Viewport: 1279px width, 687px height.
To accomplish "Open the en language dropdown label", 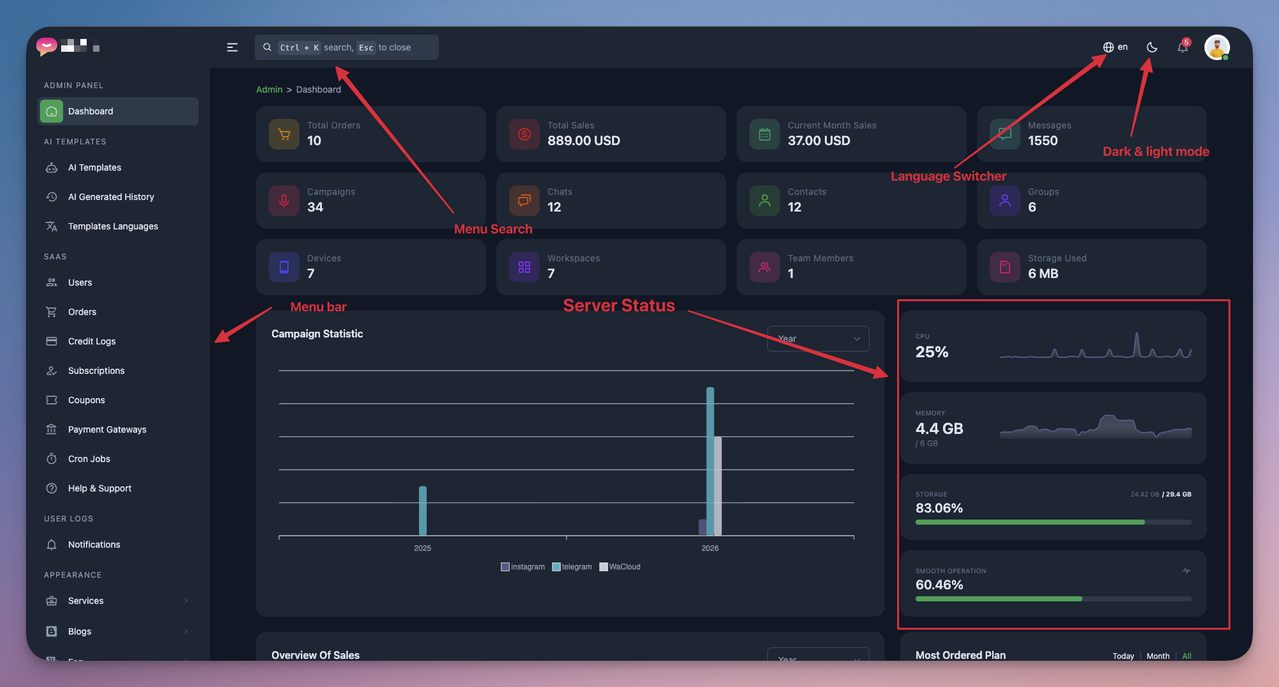I will click(1123, 47).
